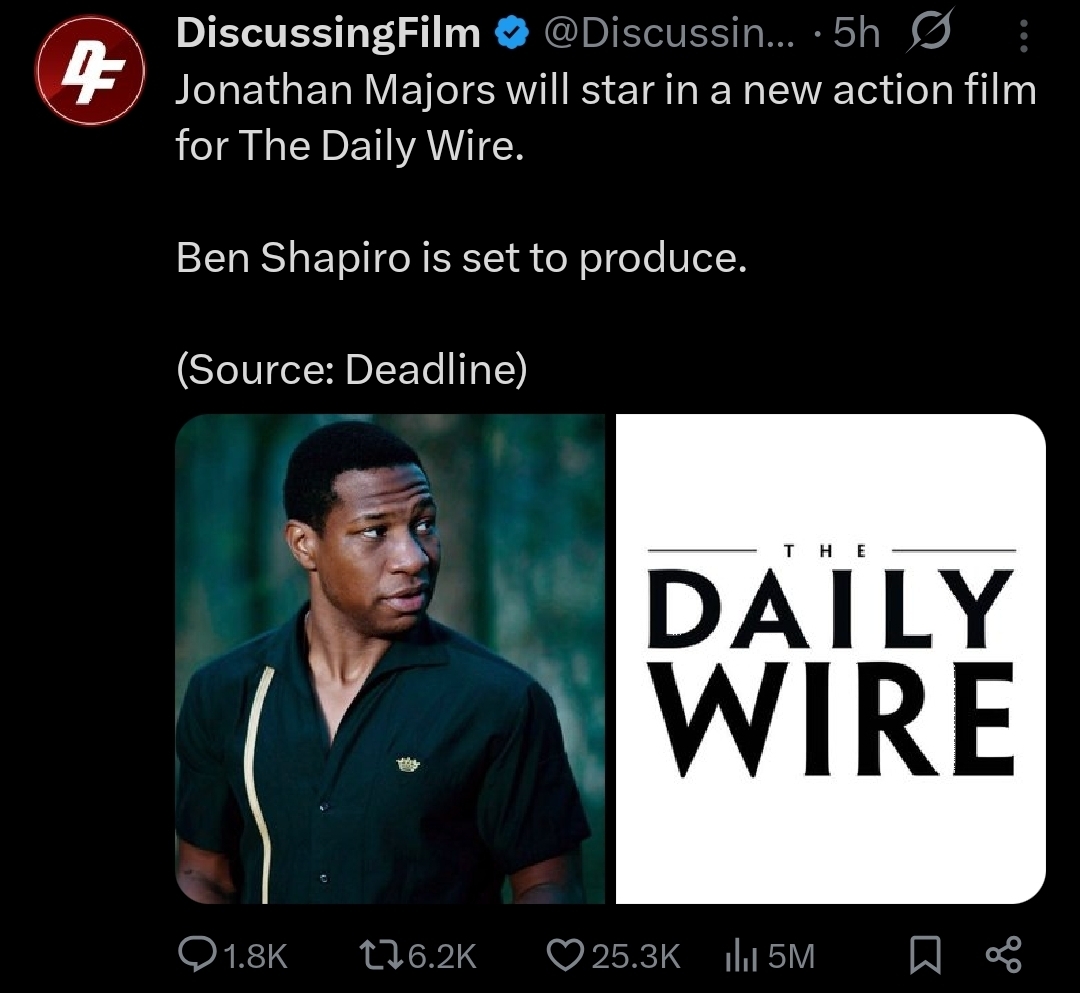
Task: Open the 5h timestamp
Action: pos(856,33)
